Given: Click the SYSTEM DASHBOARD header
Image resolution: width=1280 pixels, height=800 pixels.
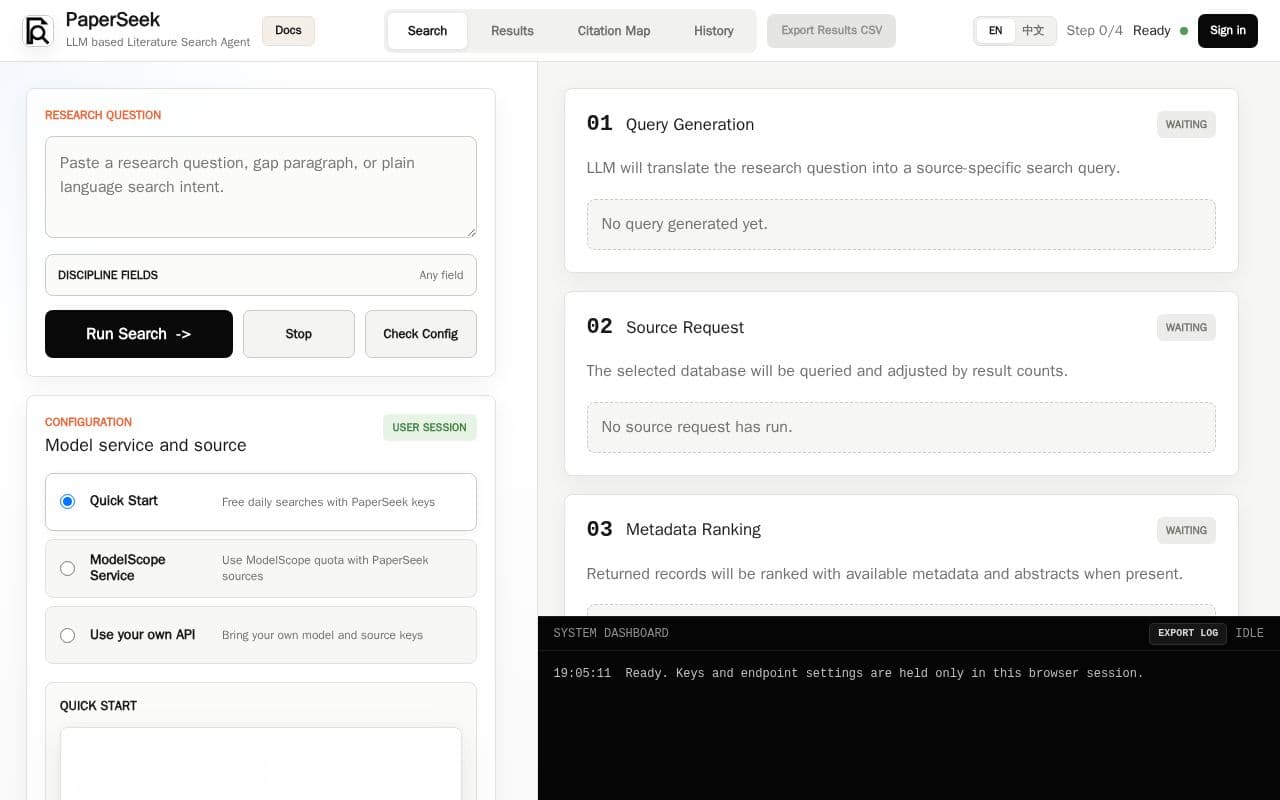Looking at the screenshot, I should [611, 633].
